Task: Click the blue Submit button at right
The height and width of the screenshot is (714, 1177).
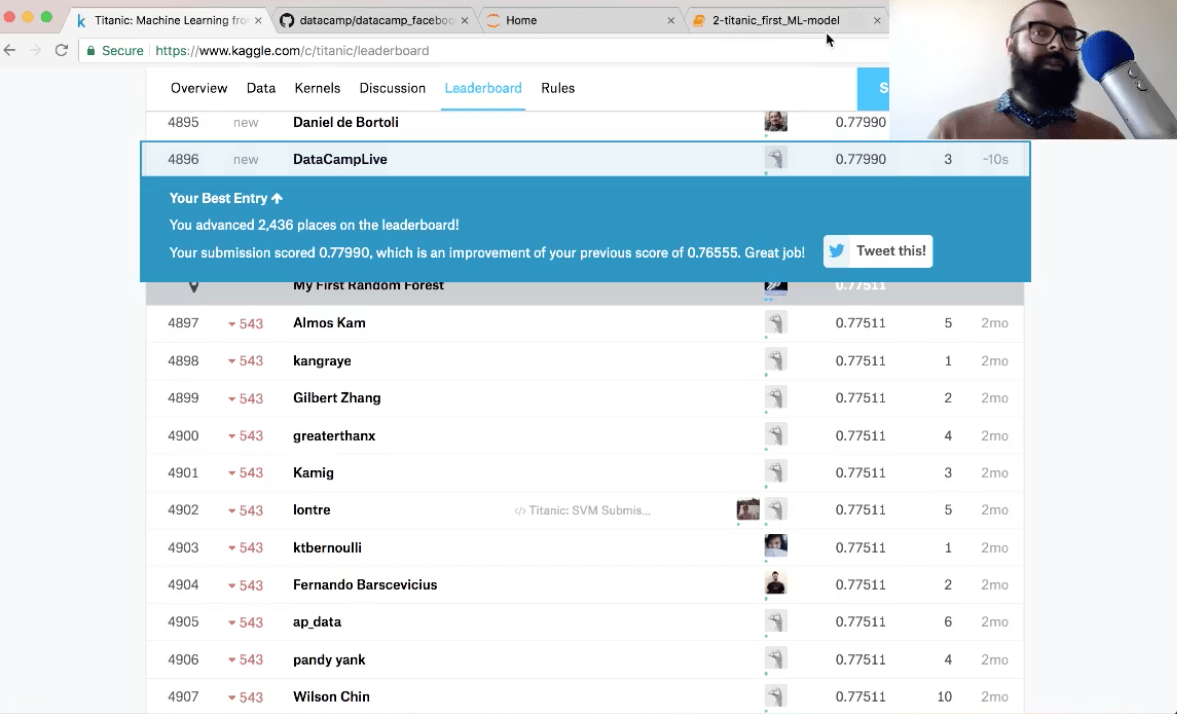Action: coord(873,89)
